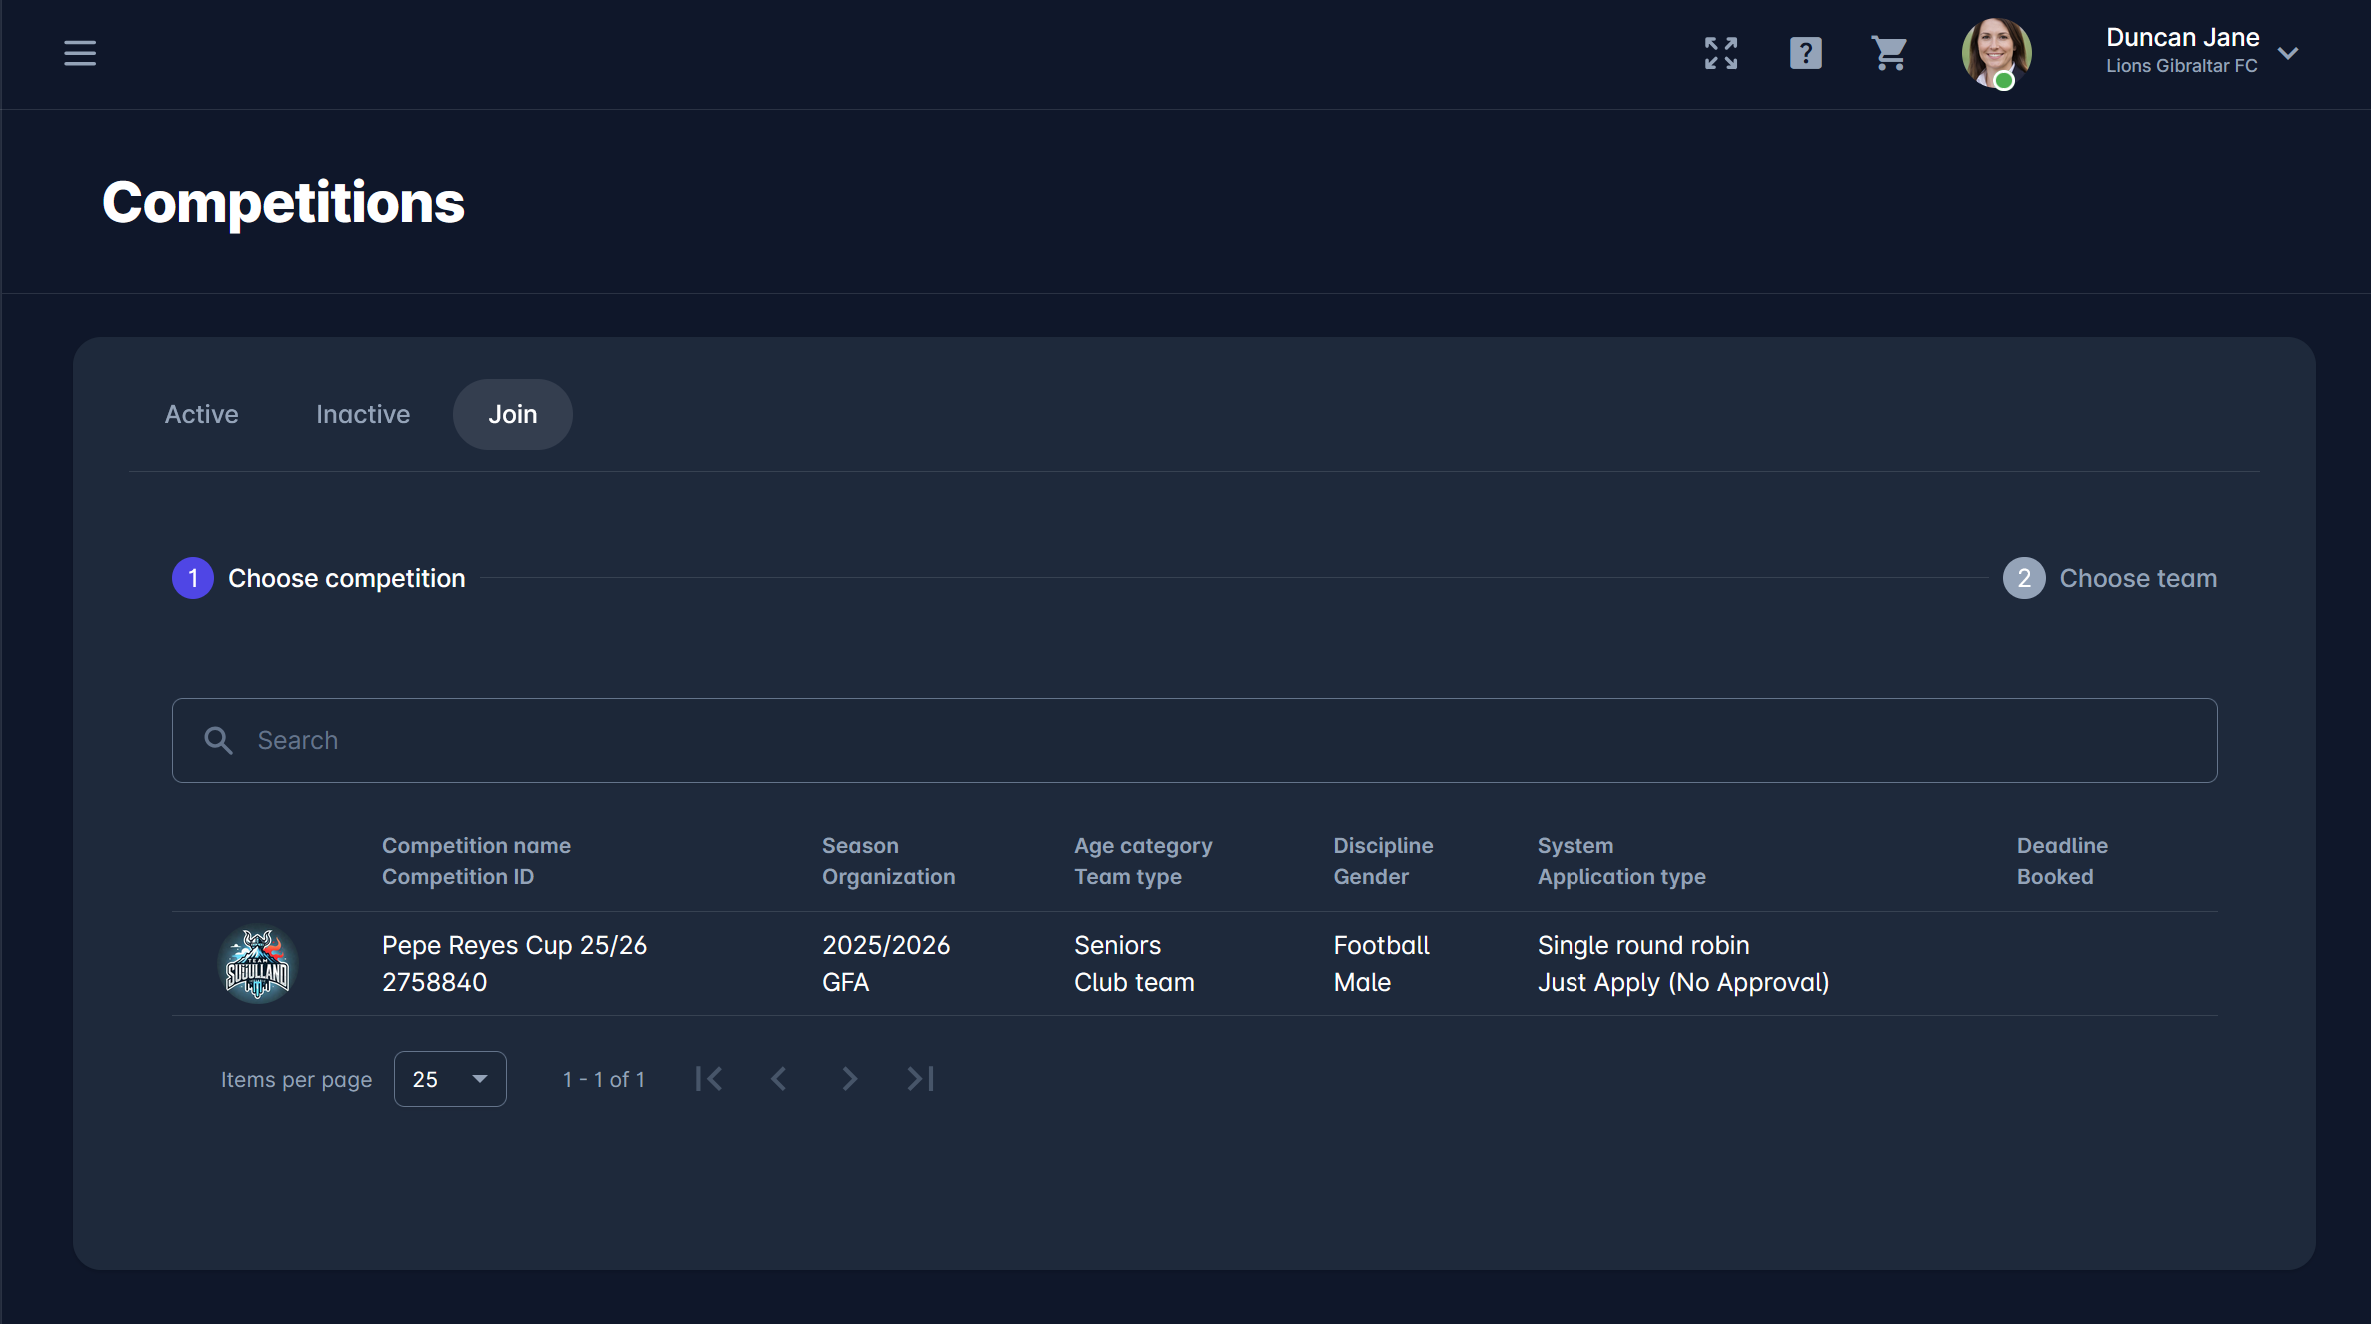Toggle fullscreen mode icon
Screen dimensions: 2371x1324
[x=1721, y=53]
